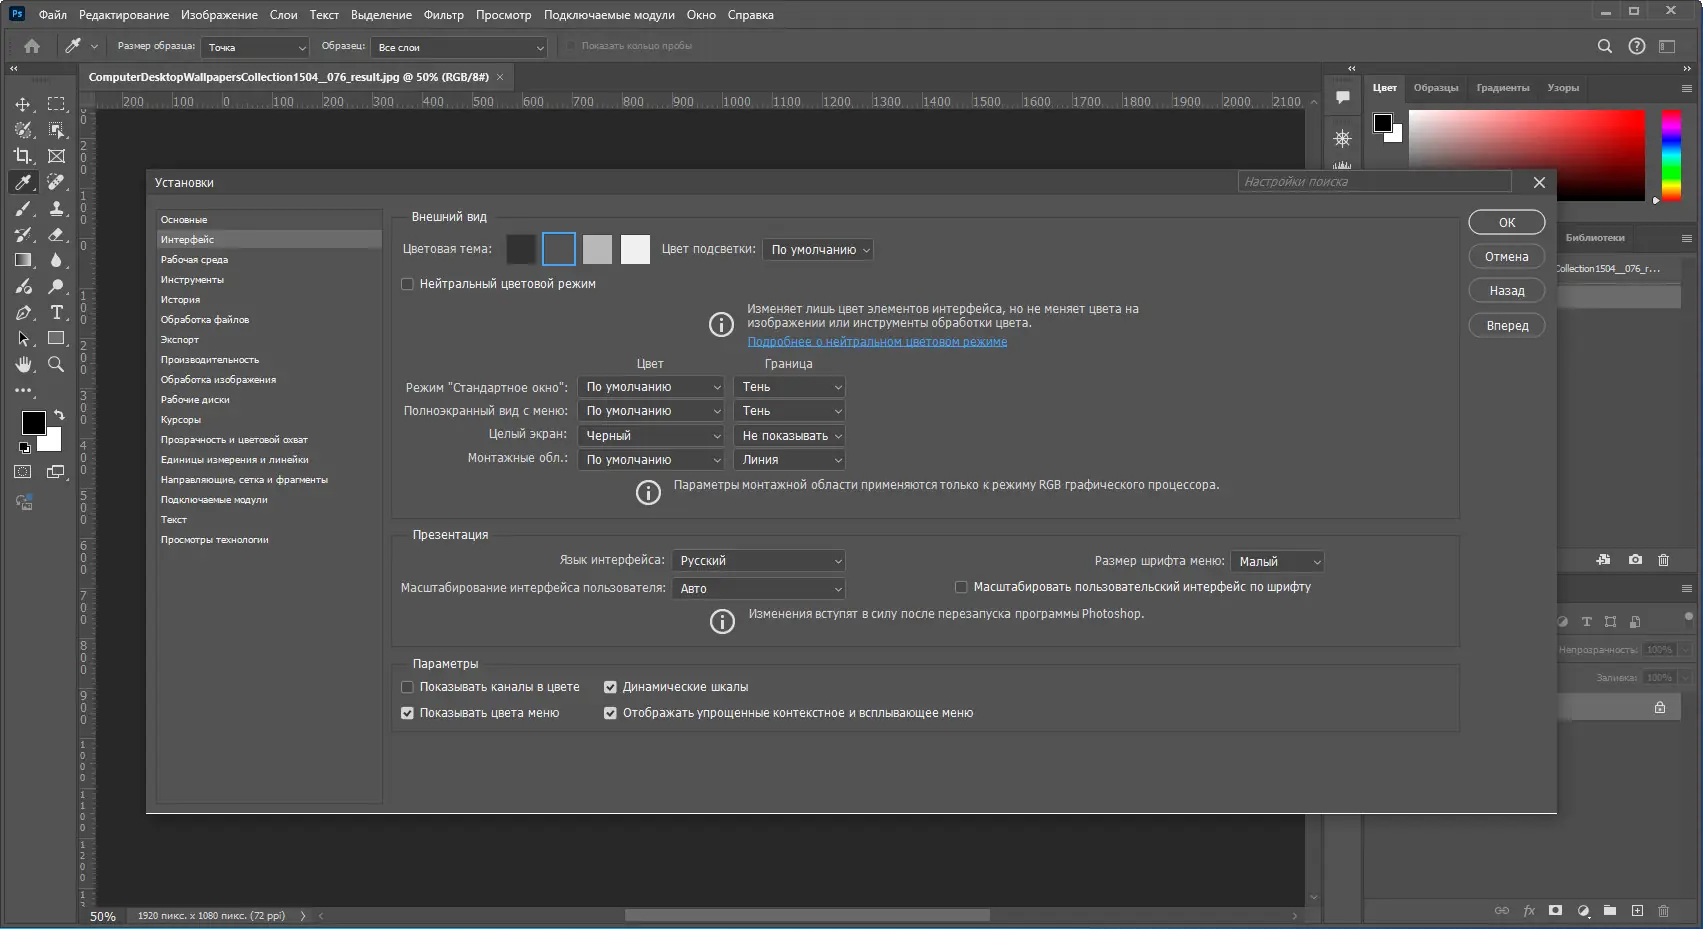
Task: Open the Окно menu
Action: 701,15
